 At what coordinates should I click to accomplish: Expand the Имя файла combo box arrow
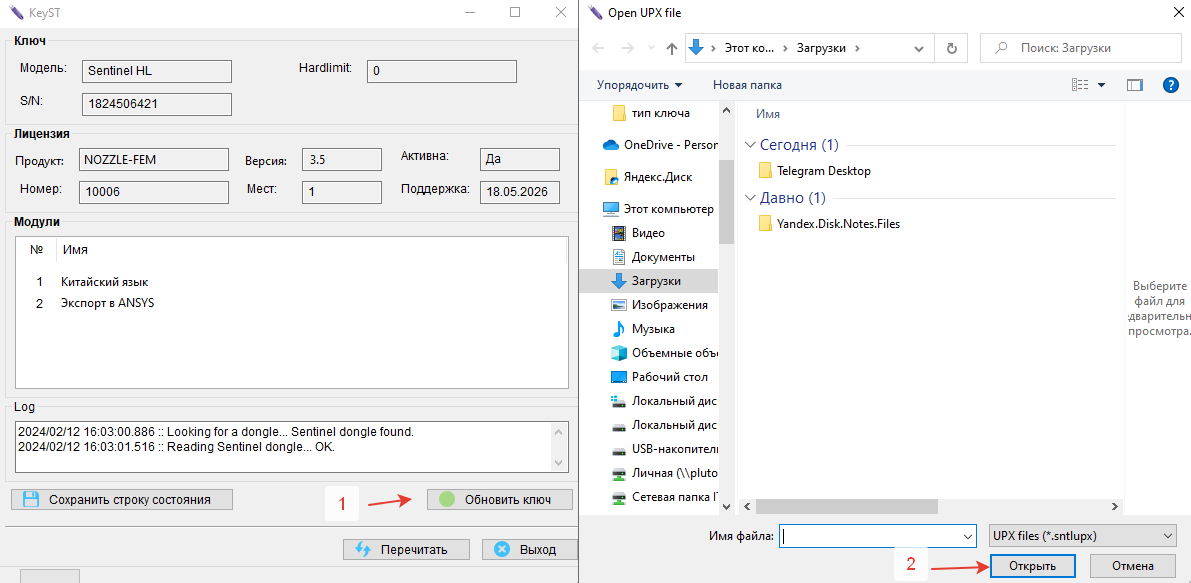point(968,536)
